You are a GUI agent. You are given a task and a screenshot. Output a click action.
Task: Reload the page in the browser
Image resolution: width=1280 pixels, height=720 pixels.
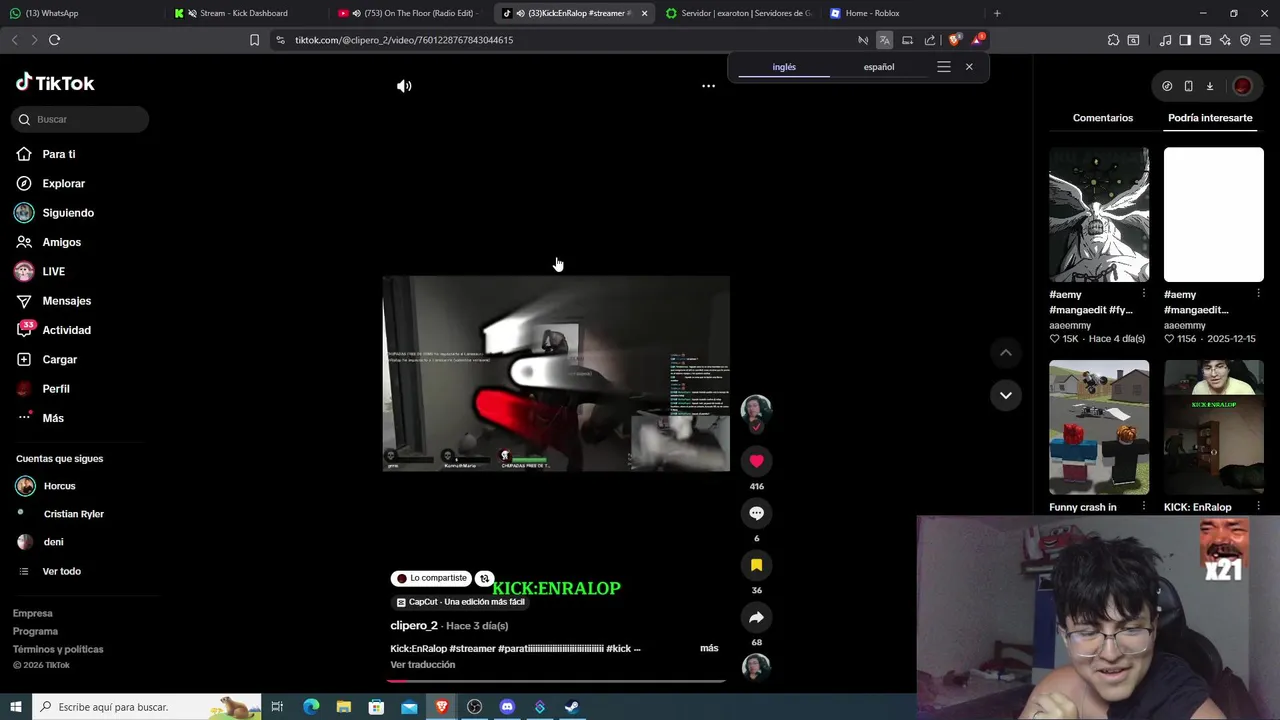pos(54,40)
